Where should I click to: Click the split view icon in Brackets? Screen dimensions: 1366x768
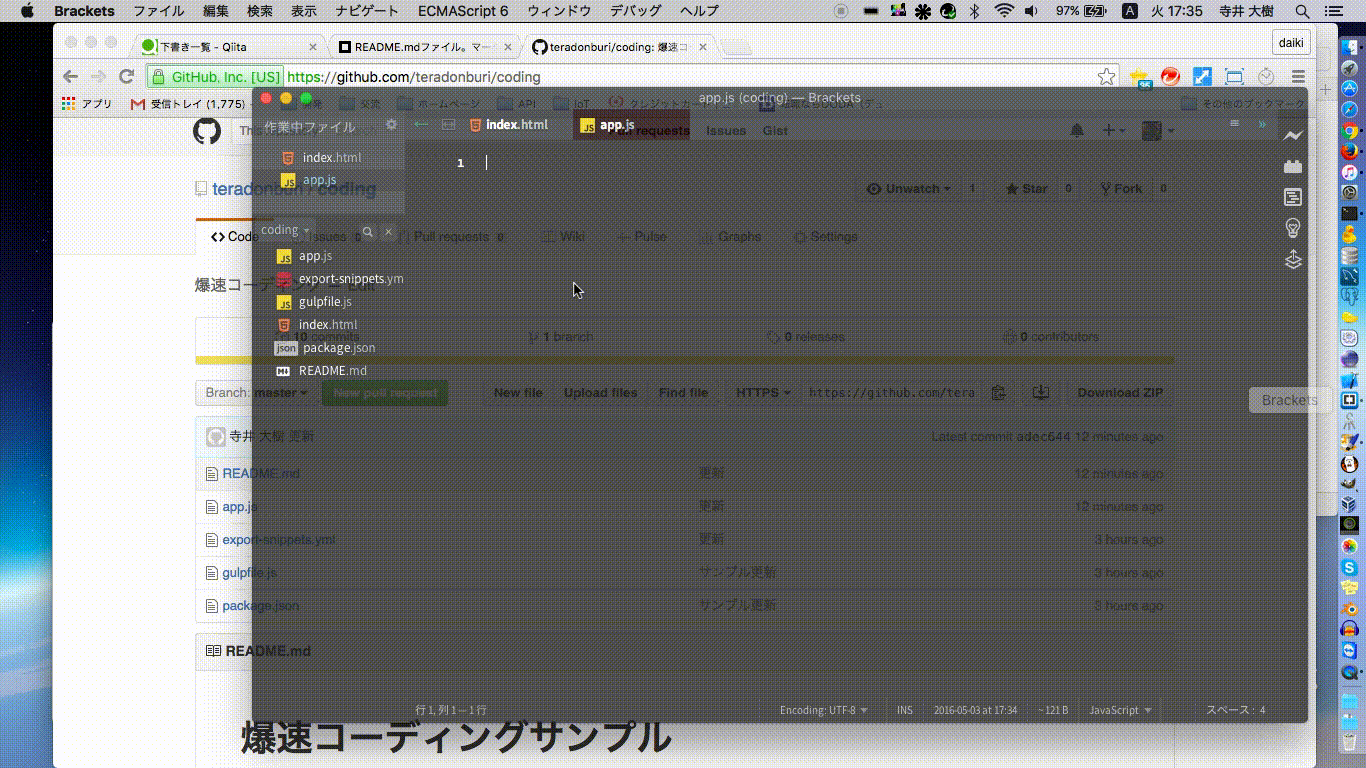click(x=449, y=125)
